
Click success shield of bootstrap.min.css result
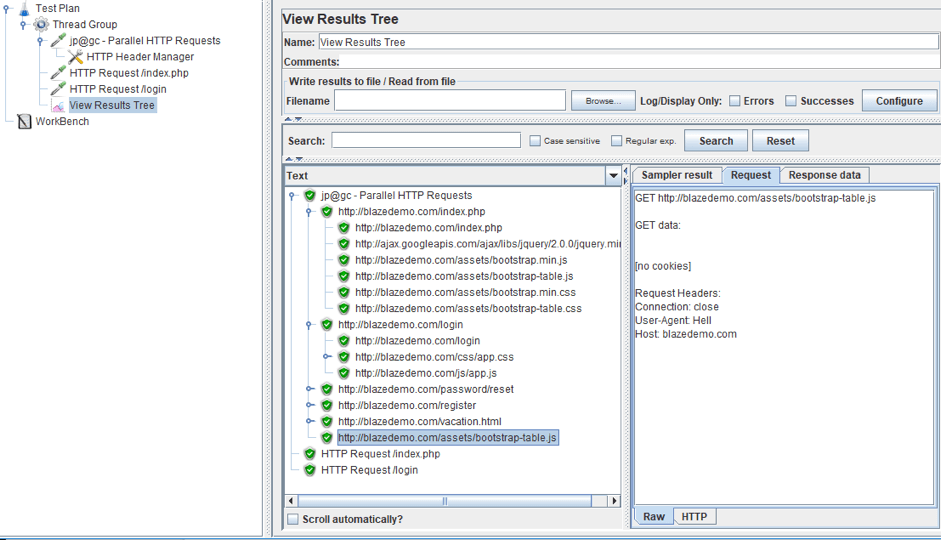(344, 293)
